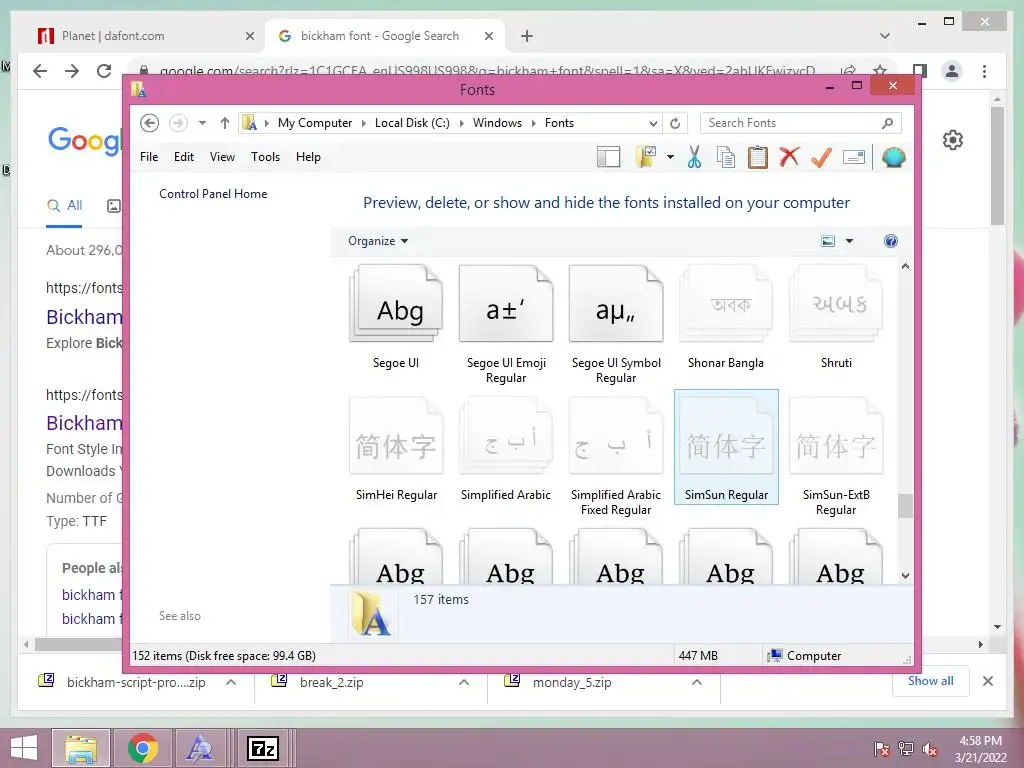The width and height of the screenshot is (1024, 768).
Task: Click the Rename icon in Fonts toolbar
Action: [854, 157]
